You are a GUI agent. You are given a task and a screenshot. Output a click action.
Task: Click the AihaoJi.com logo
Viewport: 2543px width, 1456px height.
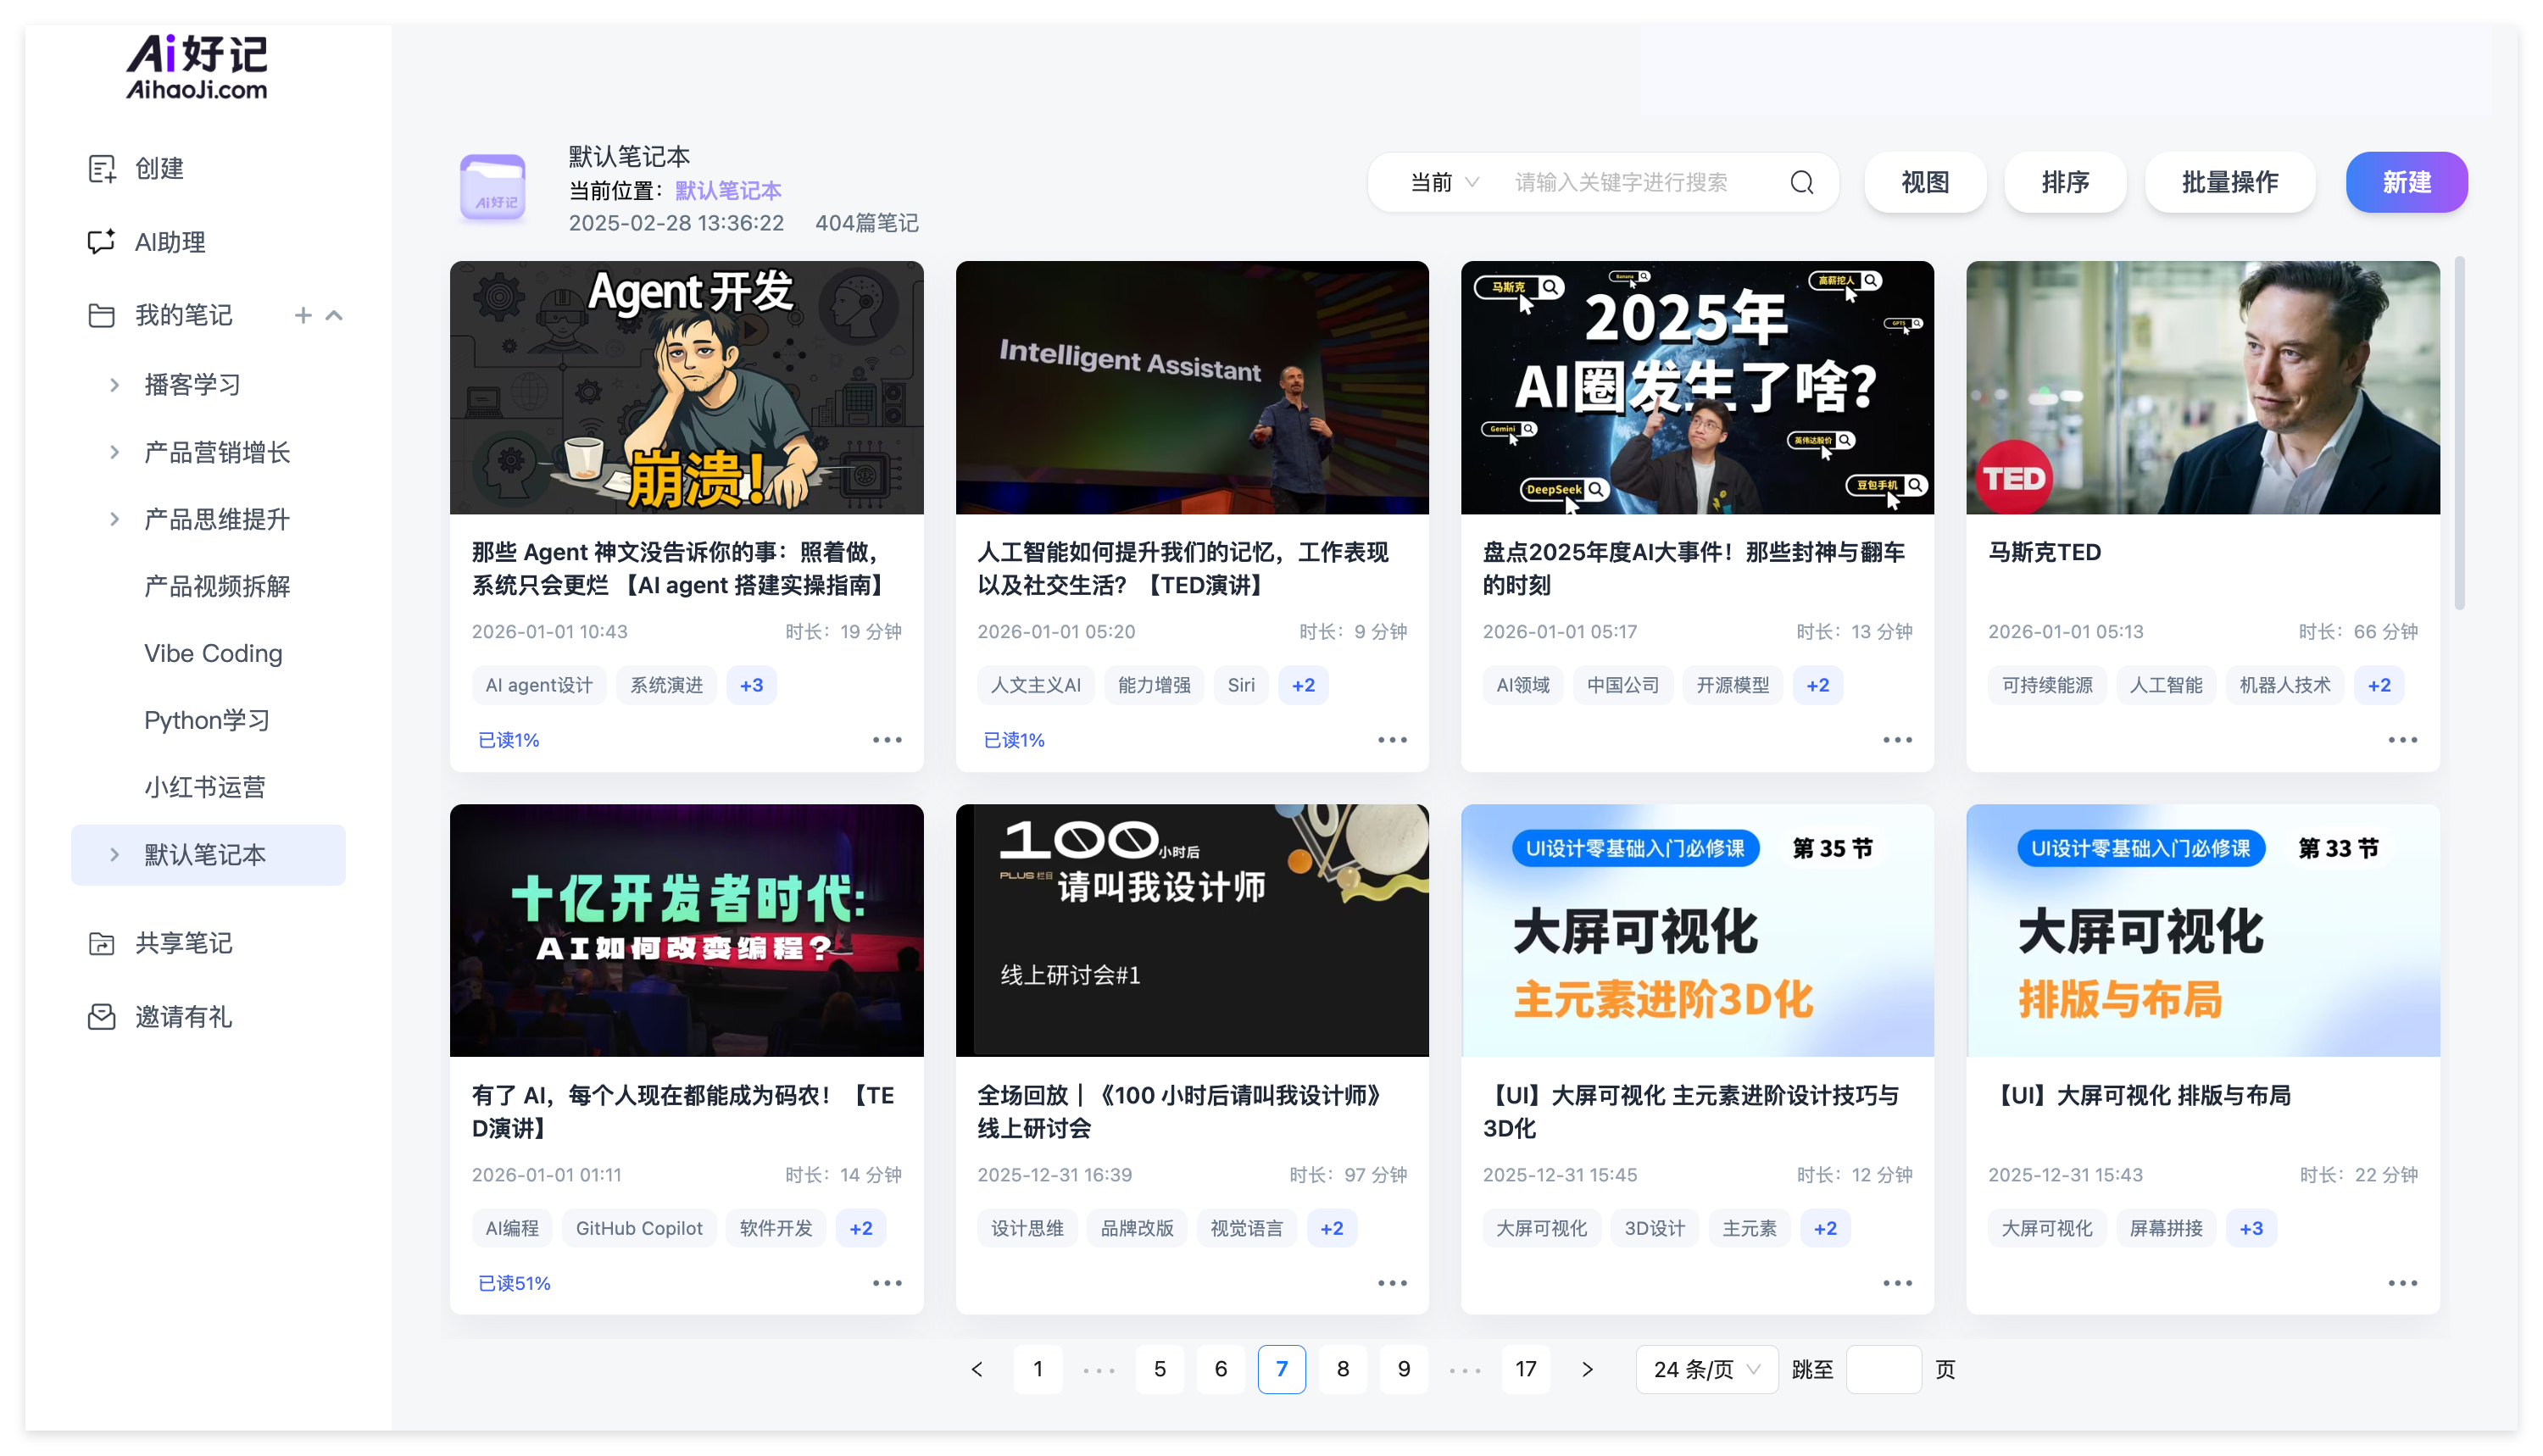coord(197,66)
